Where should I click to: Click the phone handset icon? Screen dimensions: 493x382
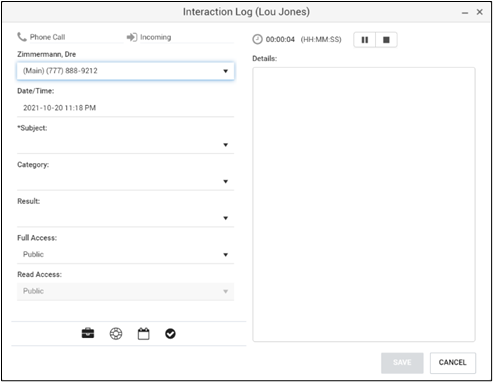22,37
